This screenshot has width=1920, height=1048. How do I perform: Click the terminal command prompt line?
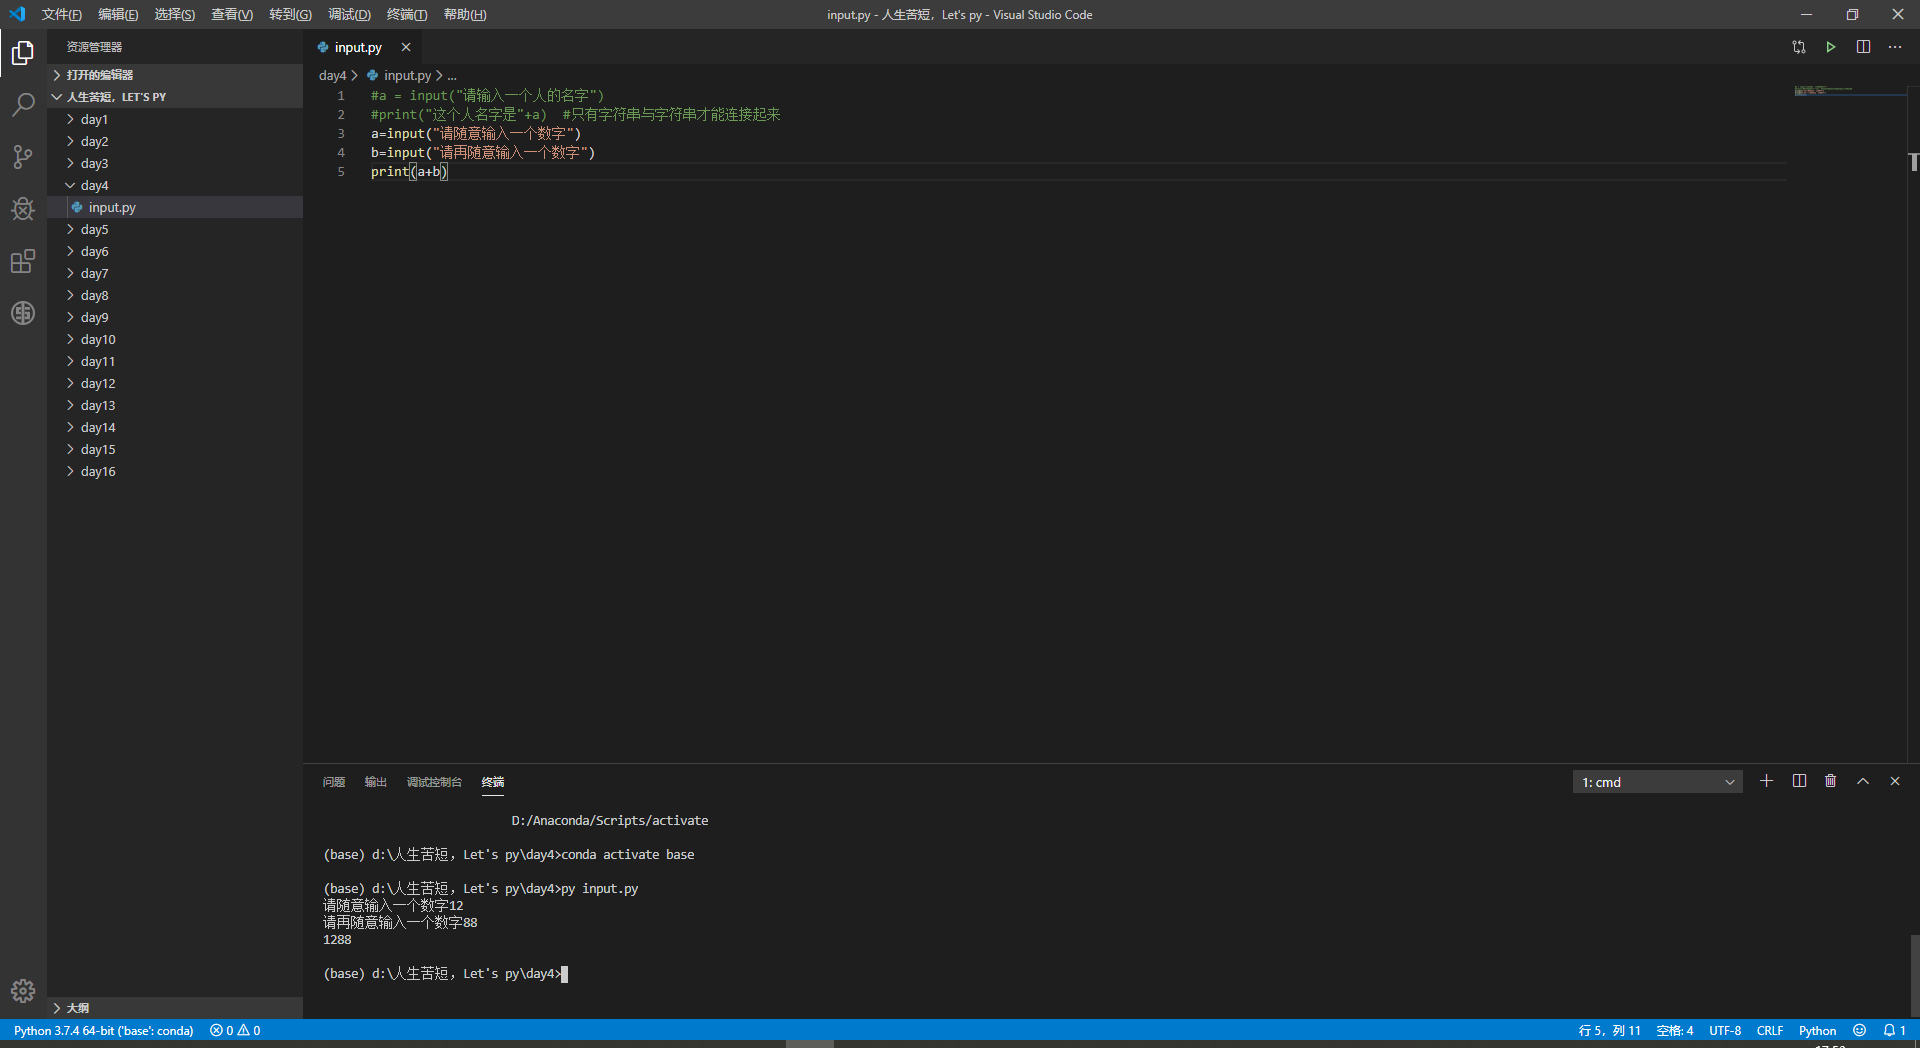(445, 973)
